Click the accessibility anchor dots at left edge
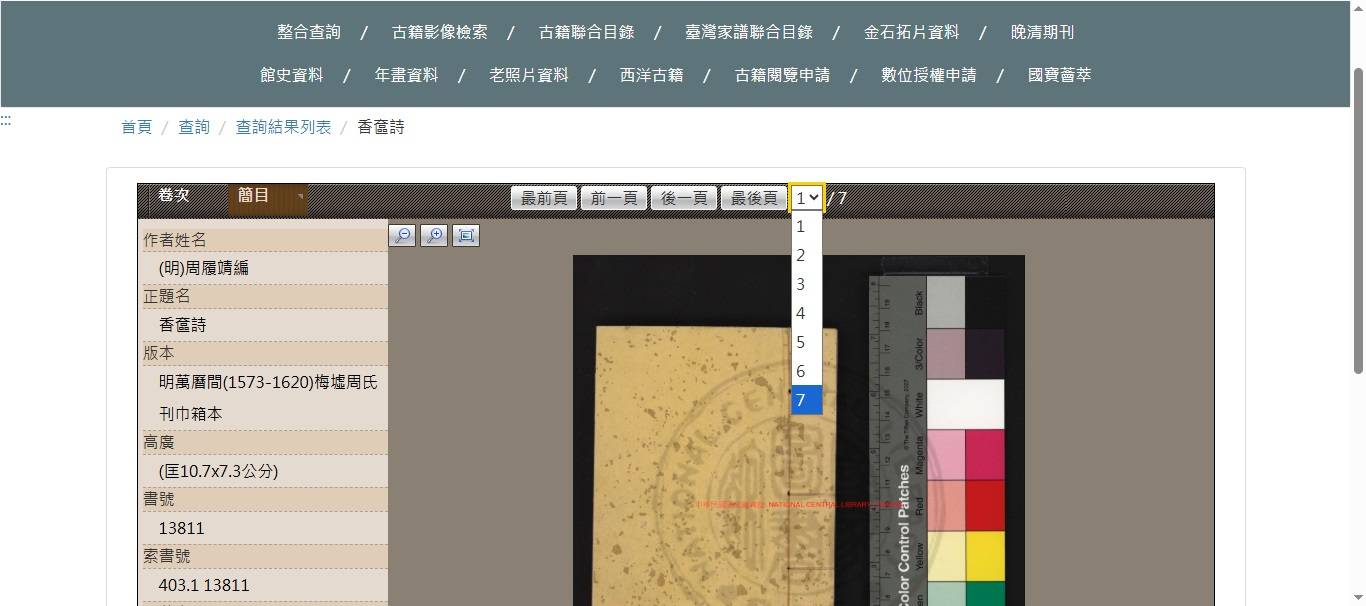Screen dimensions: 1366x606 6,121
